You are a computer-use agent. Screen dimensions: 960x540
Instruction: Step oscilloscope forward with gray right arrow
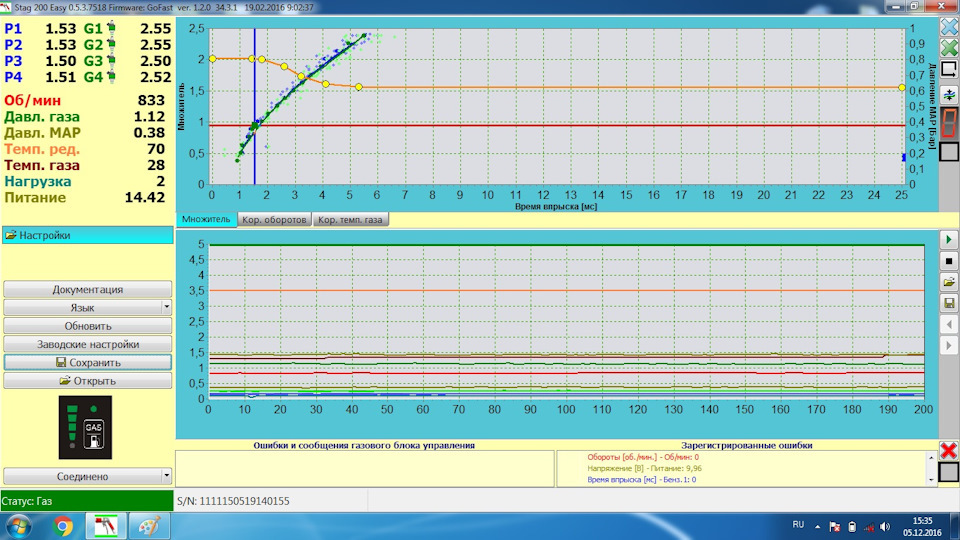click(949, 345)
